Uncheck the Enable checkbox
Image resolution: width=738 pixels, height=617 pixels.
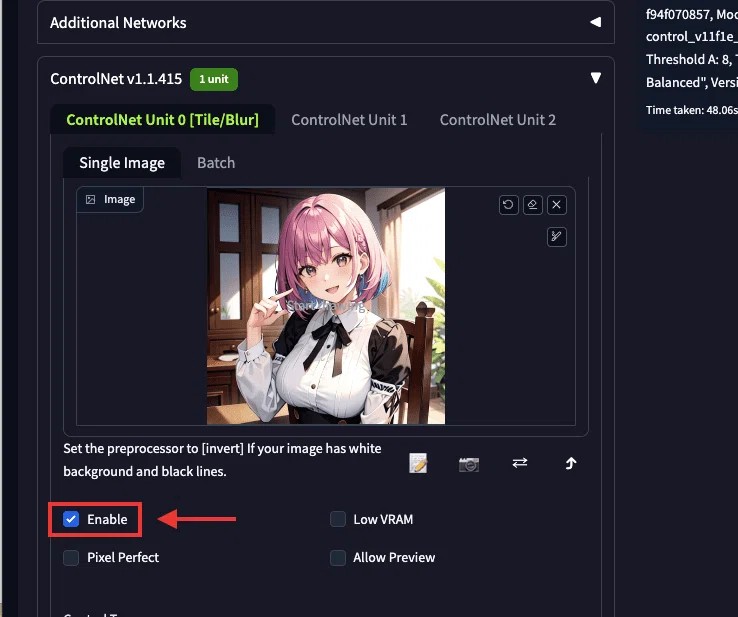71,519
